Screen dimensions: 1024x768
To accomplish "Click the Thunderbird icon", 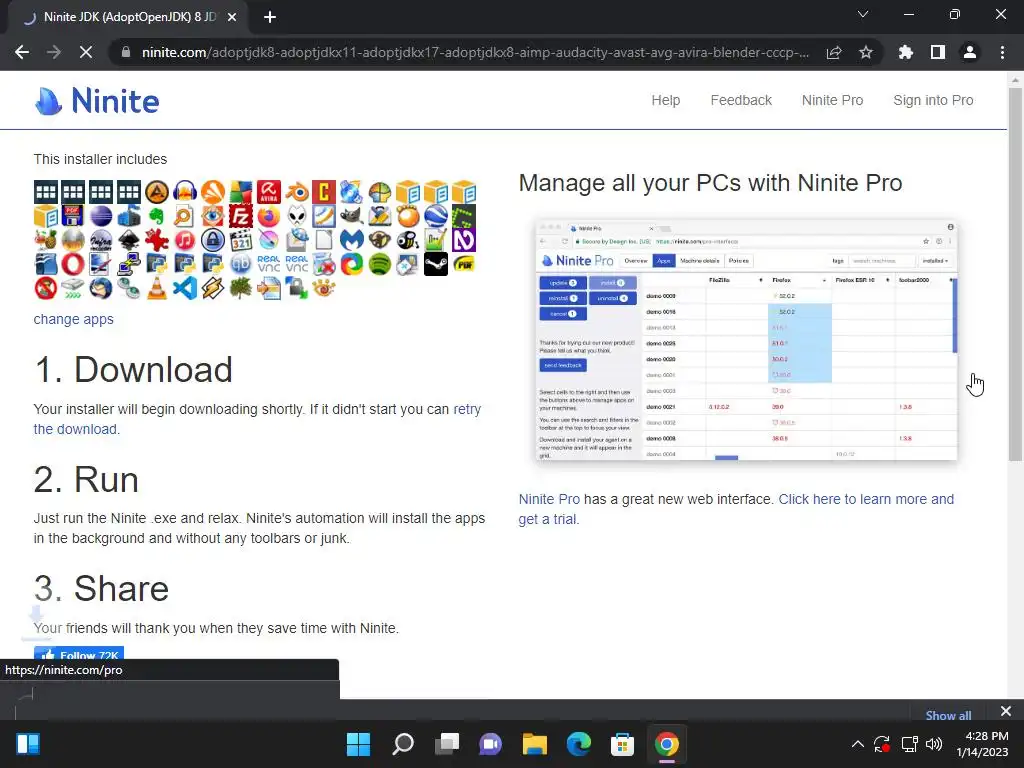I will (101, 288).
